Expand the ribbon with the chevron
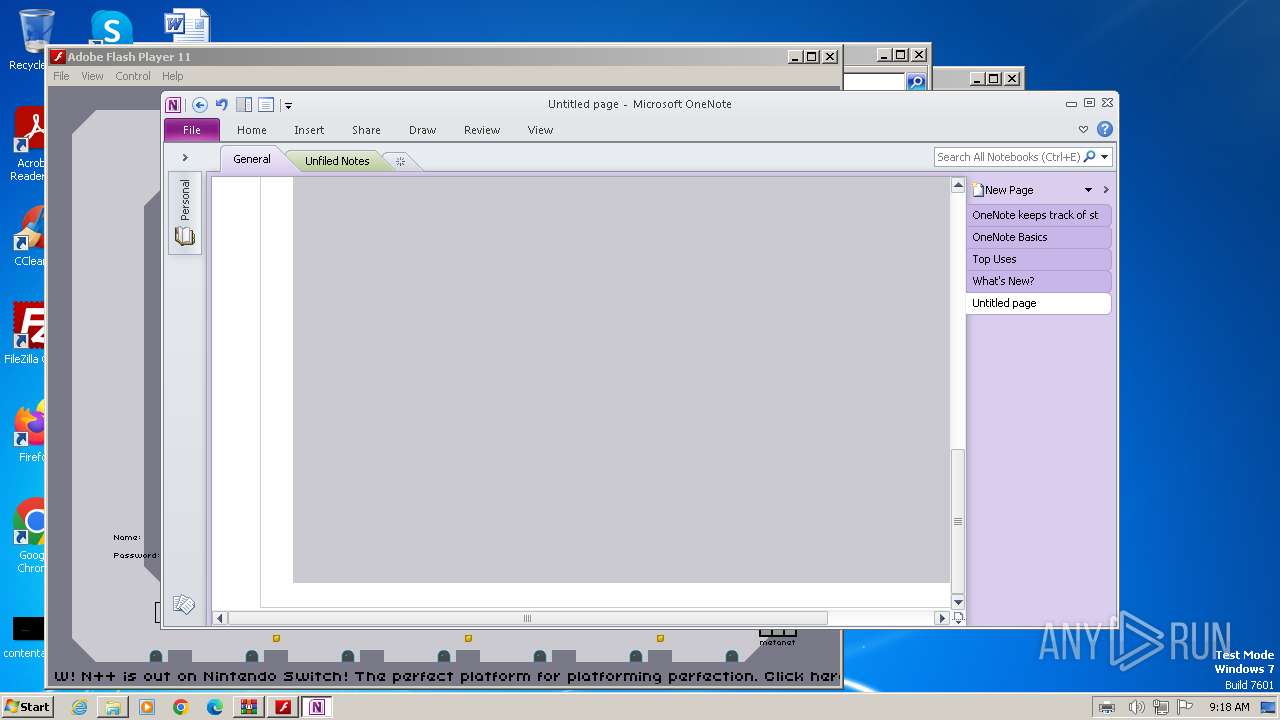This screenshot has height=720, width=1280. pos(1083,130)
